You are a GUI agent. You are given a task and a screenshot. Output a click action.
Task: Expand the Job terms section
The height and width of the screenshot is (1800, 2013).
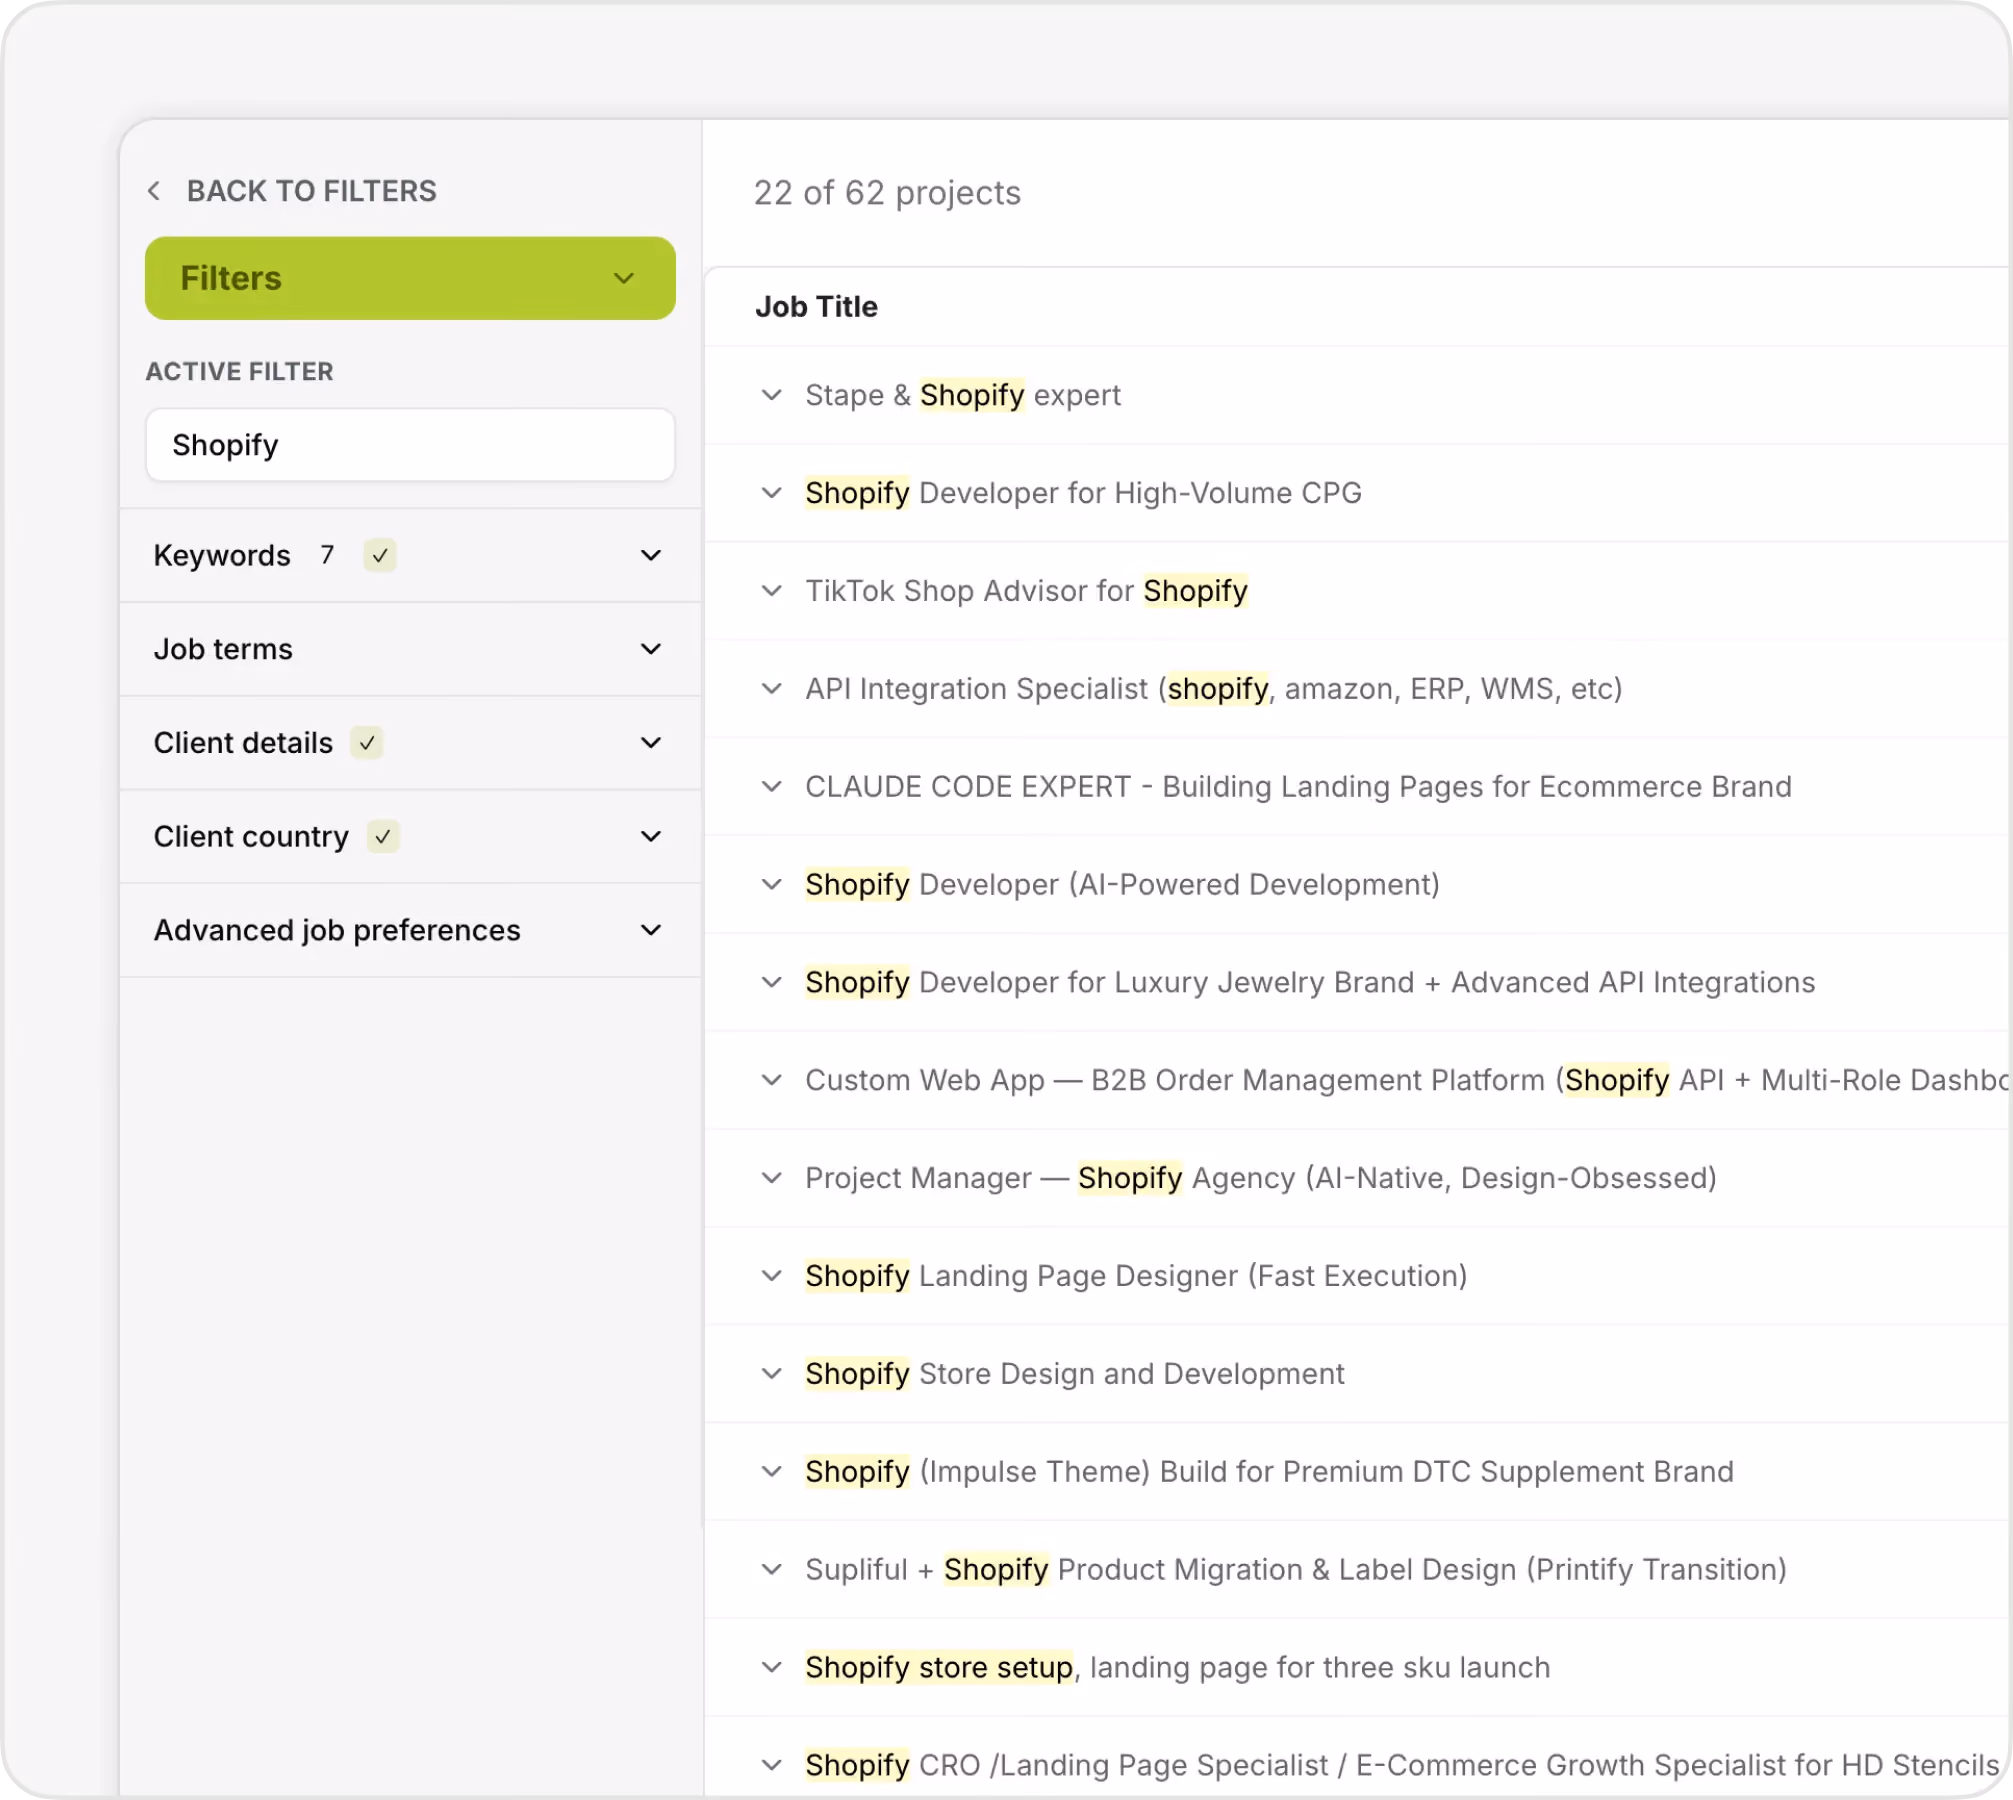pyautogui.click(x=410, y=649)
